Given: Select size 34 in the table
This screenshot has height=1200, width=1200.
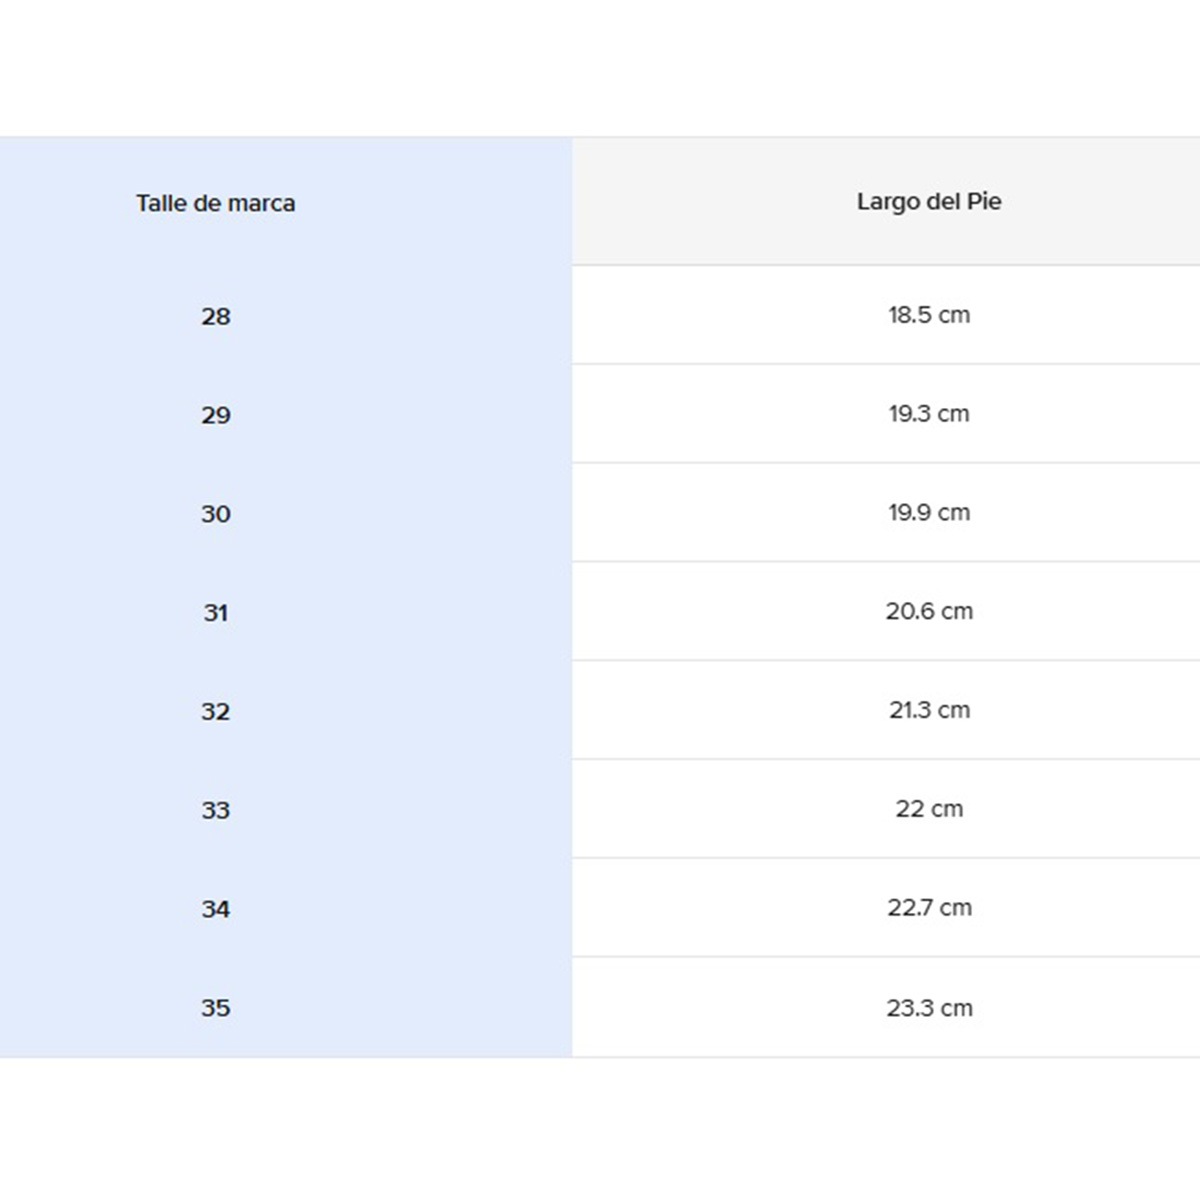Looking at the screenshot, I should (x=216, y=909).
